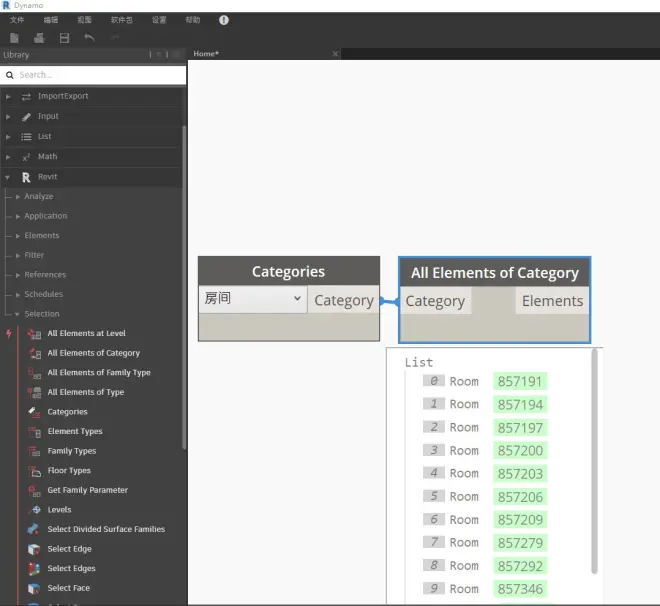Image resolution: width=660 pixels, height=606 pixels.
Task: Select the Categories node title bar
Action: pos(289,271)
